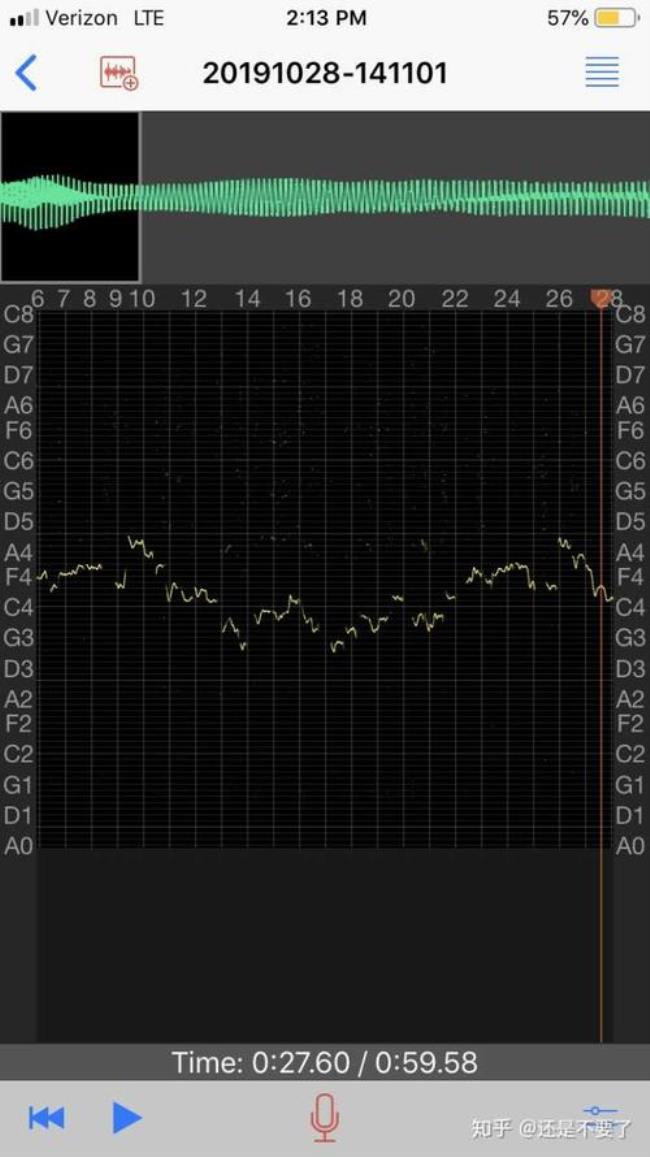Open the lines menu icon top right
Viewport: 650px width, 1157px height.
pos(602,72)
